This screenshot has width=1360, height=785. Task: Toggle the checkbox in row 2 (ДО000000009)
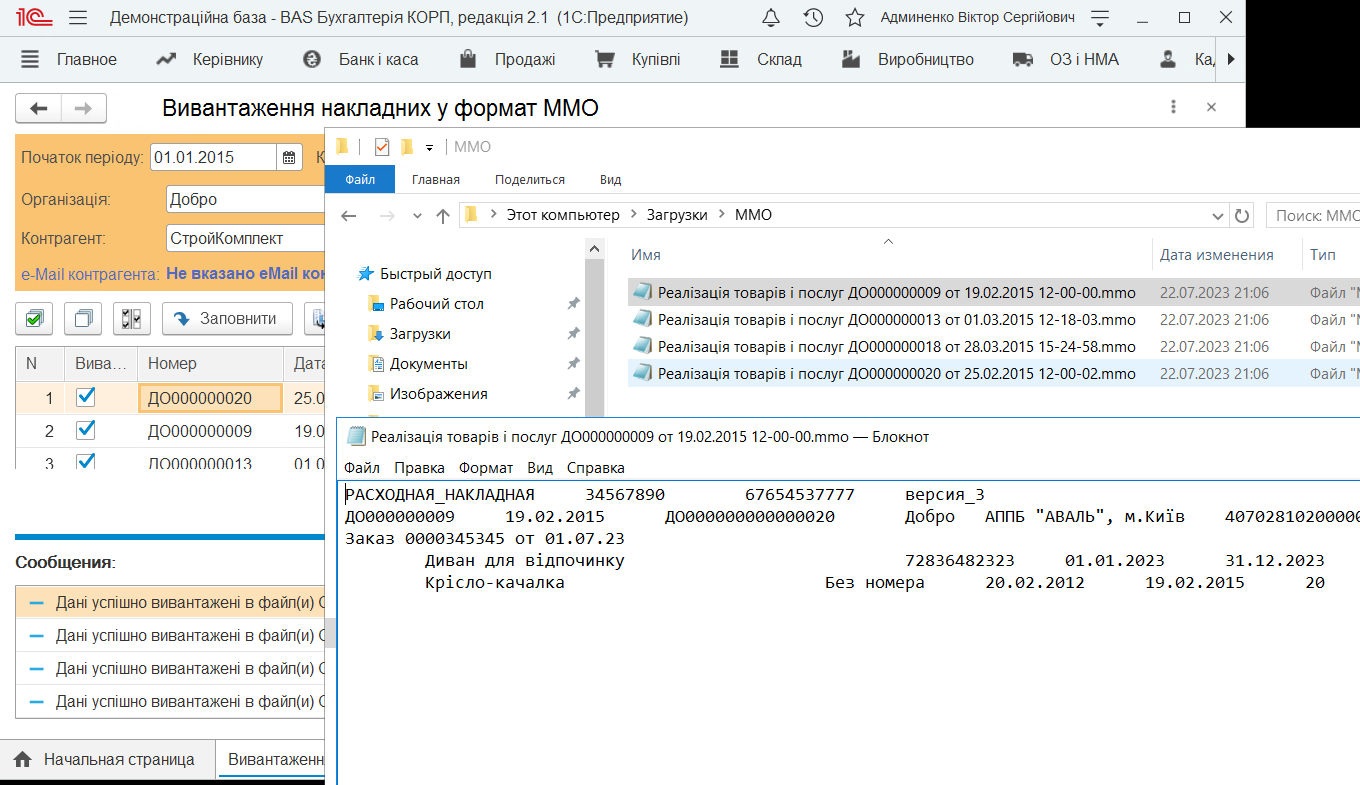[x=86, y=430]
